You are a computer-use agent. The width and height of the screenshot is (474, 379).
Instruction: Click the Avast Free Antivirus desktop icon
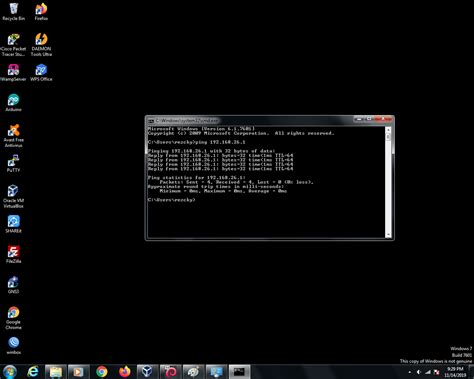(13, 135)
